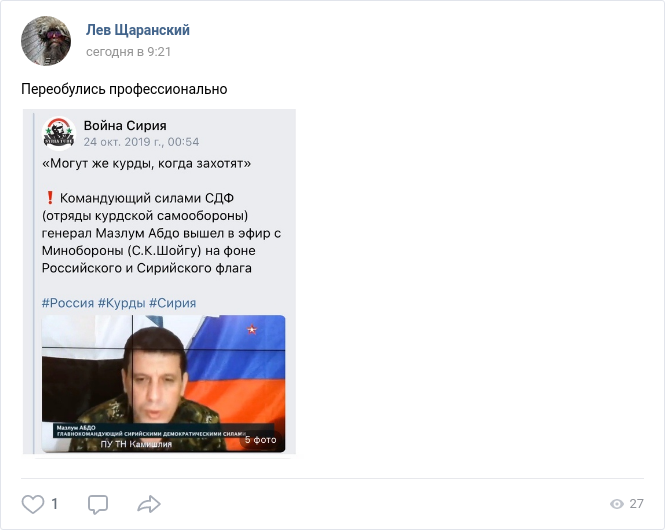Viewport: 665px width, 530px height.
Task: Open the Война Сирия community avatar
Action: (59, 134)
